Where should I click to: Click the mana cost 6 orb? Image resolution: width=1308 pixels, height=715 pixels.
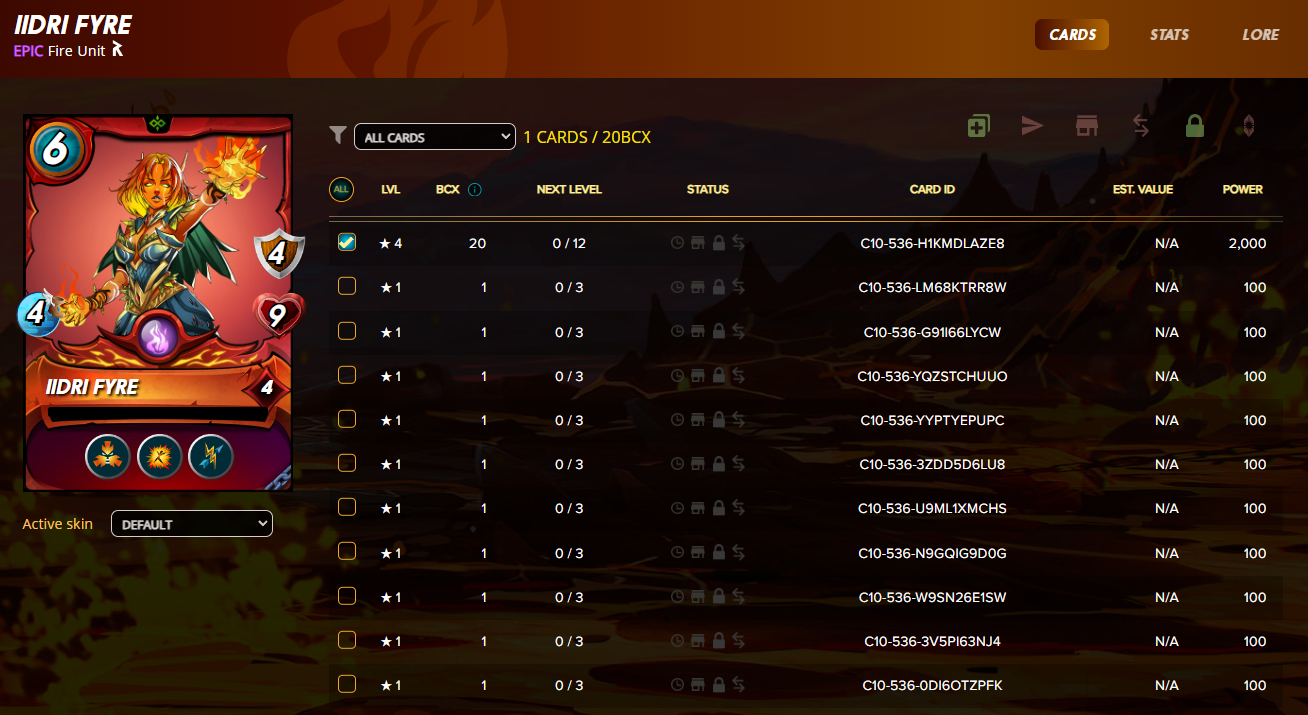pos(56,150)
